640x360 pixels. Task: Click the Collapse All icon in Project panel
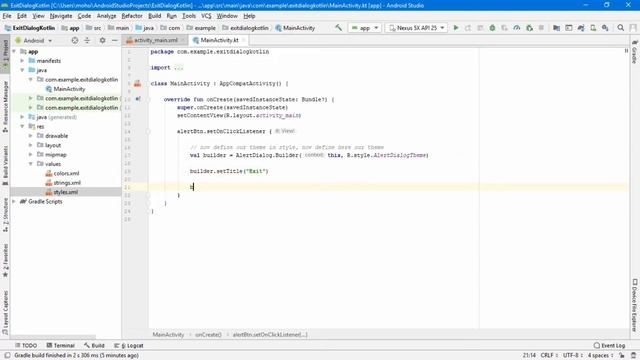point(87,40)
